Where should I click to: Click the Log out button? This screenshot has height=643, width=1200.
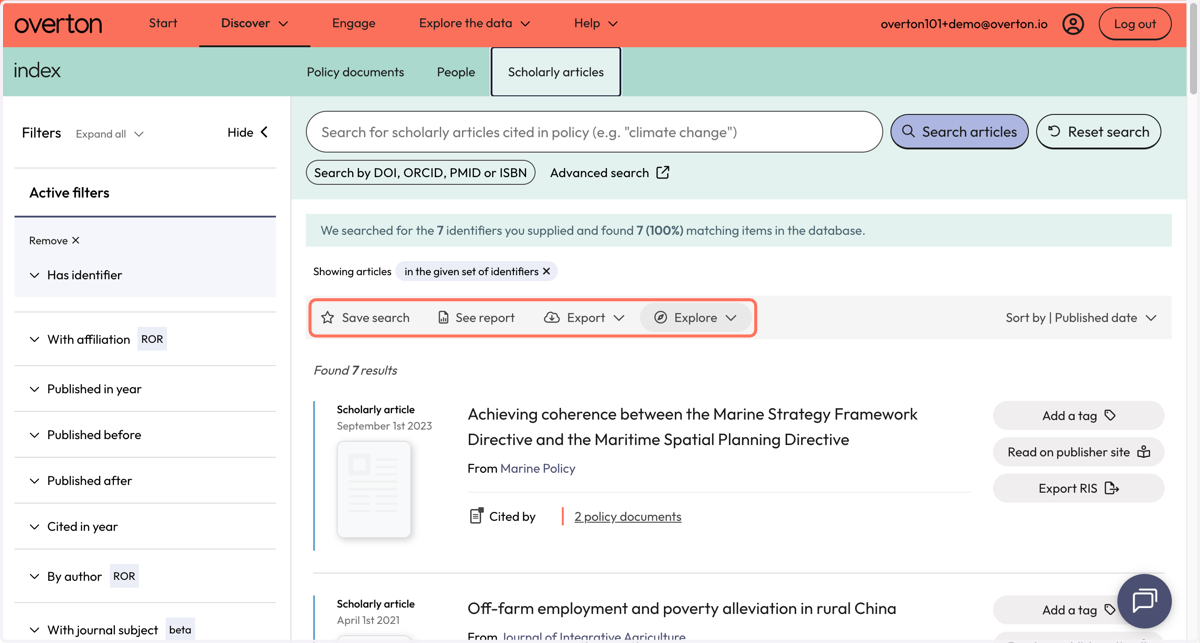[1135, 24]
